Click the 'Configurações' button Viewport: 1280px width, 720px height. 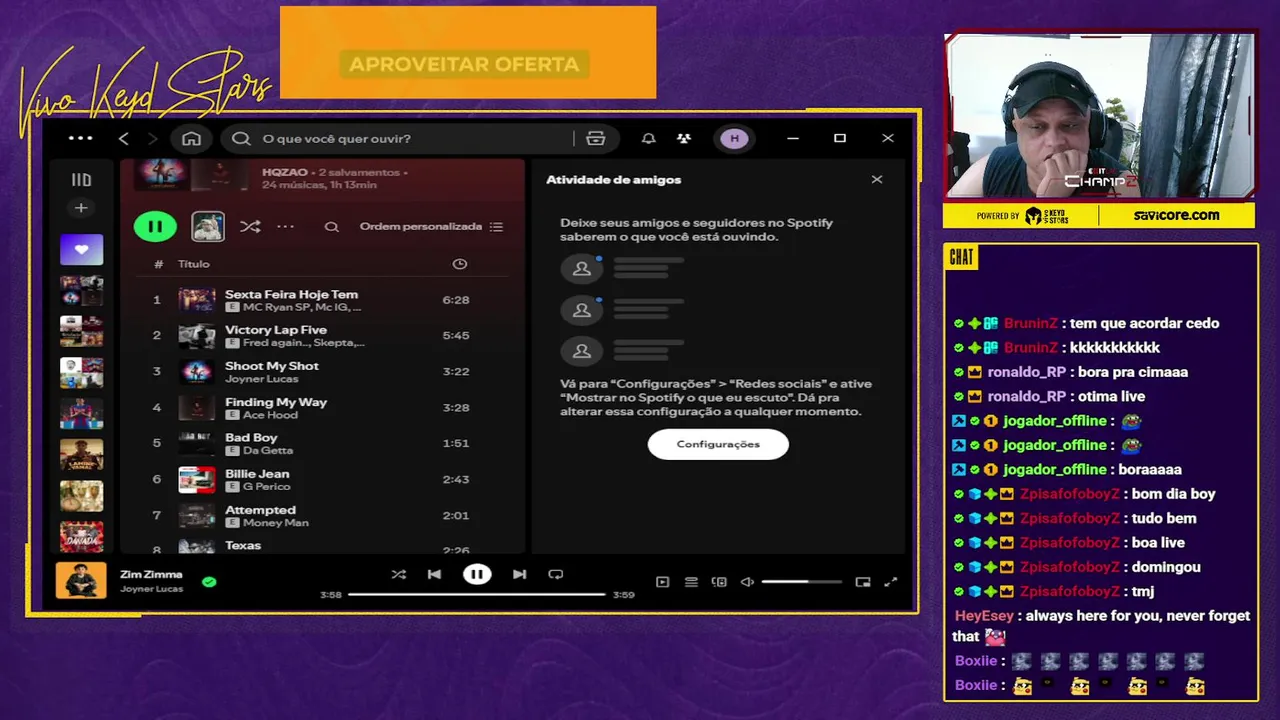tap(718, 444)
